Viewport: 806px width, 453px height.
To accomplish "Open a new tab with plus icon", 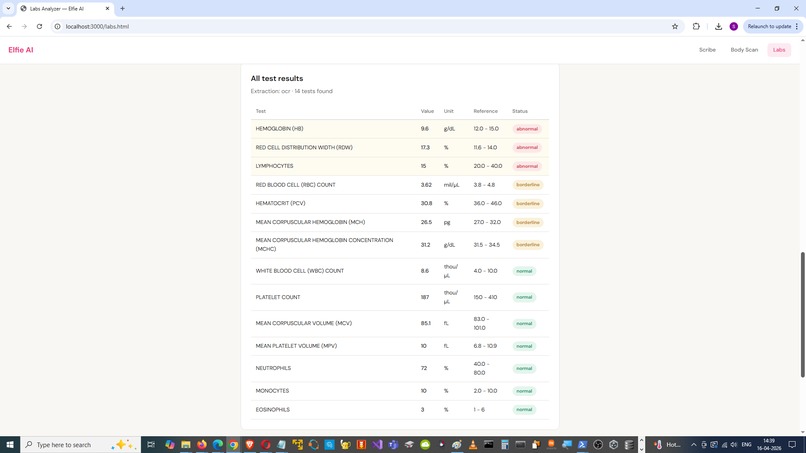I will (122, 8).
